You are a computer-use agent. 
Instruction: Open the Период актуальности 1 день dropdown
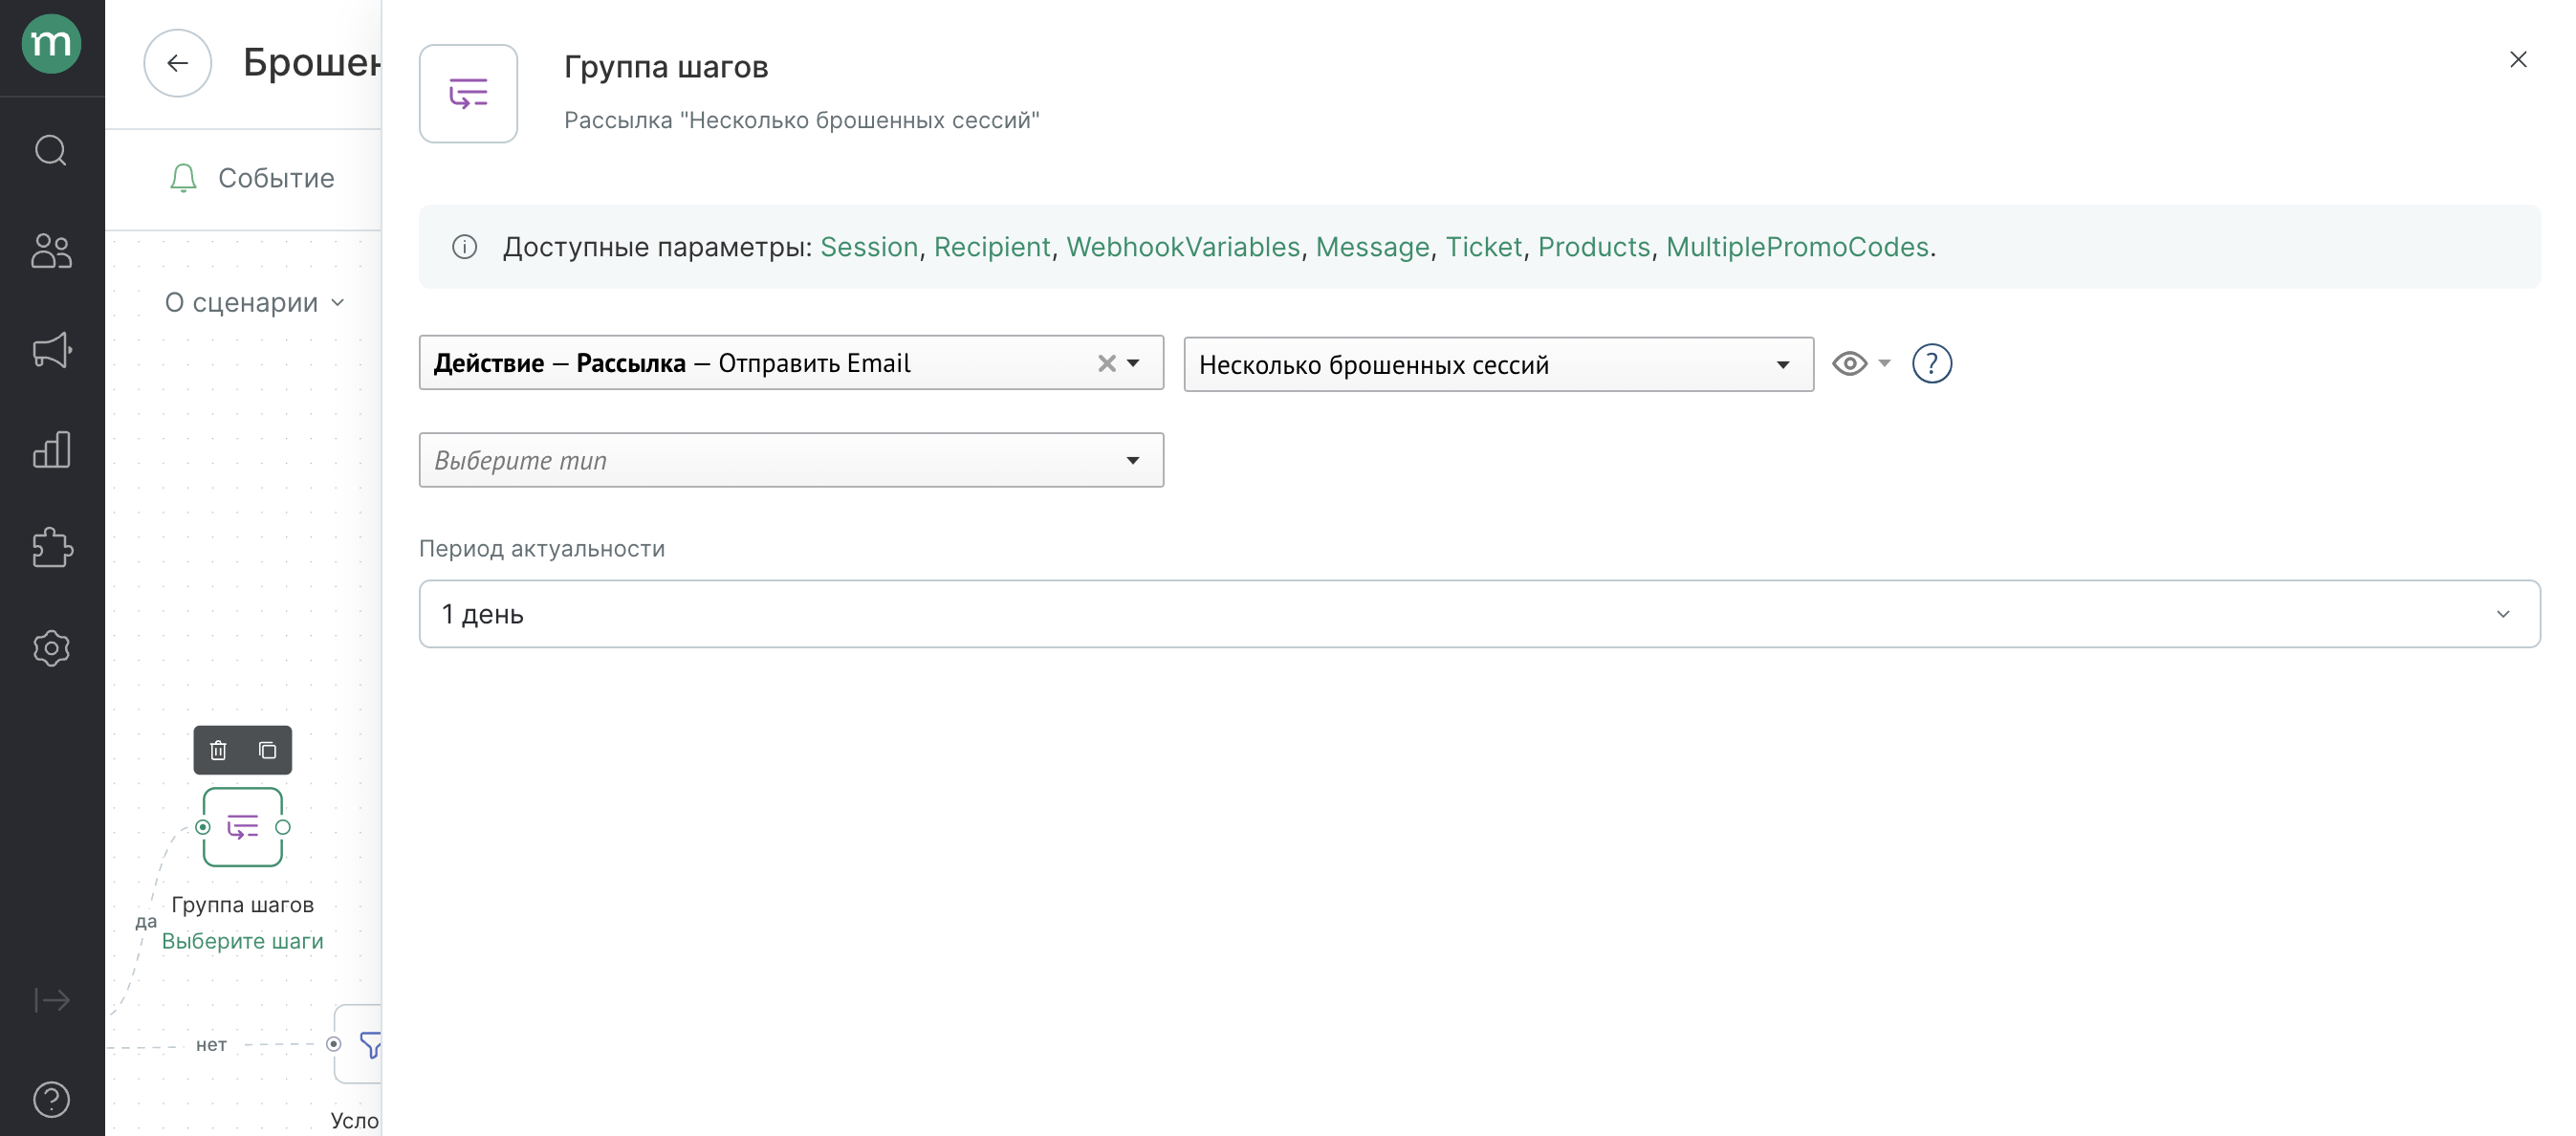(x=1479, y=614)
